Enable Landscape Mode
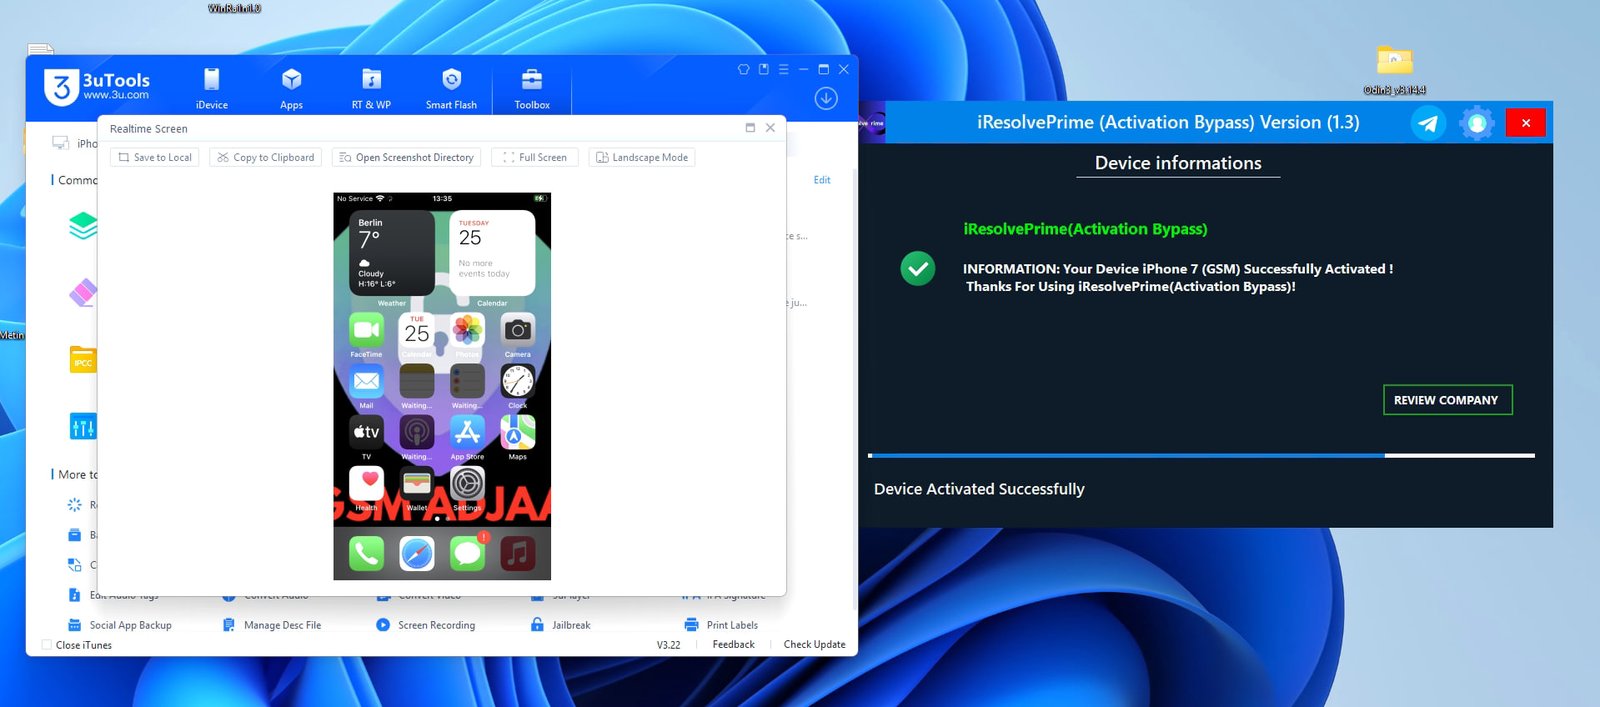 tap(642, 157)
